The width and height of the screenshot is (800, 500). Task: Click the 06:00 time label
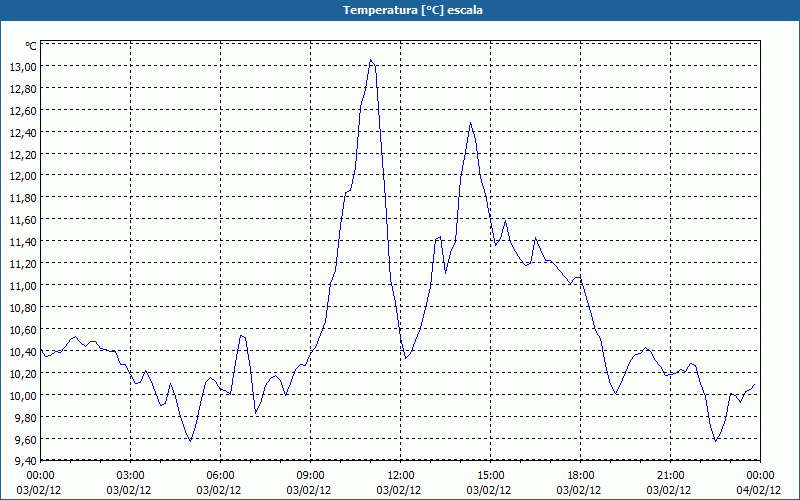[x=220, y=476]
